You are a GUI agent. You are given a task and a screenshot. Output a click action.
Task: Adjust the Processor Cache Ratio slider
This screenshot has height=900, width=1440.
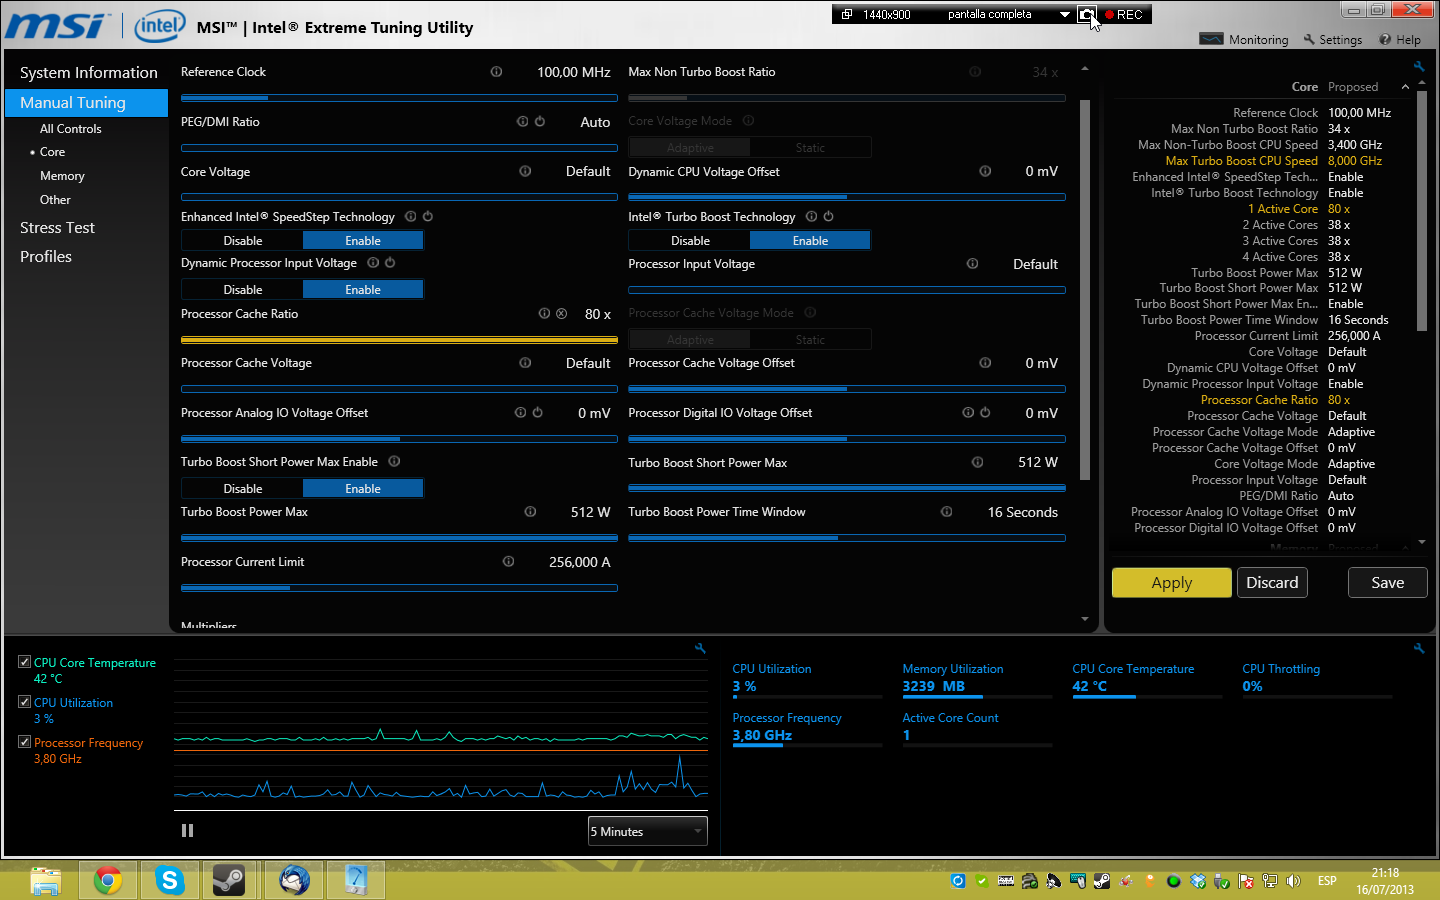coord(399,339)
